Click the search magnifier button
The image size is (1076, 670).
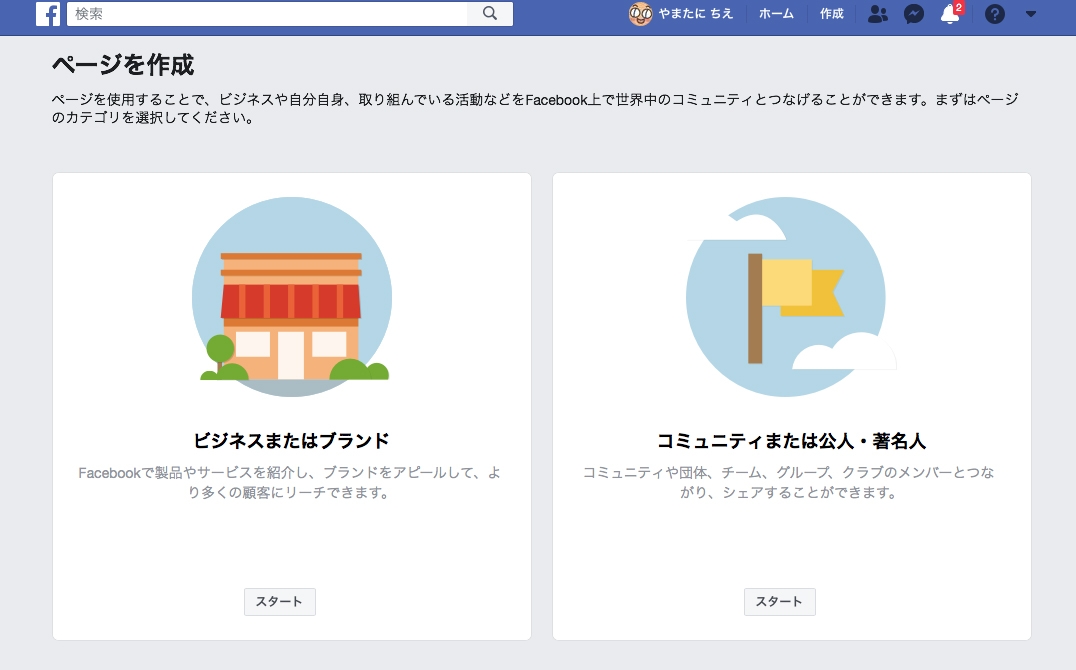[490, 14]
